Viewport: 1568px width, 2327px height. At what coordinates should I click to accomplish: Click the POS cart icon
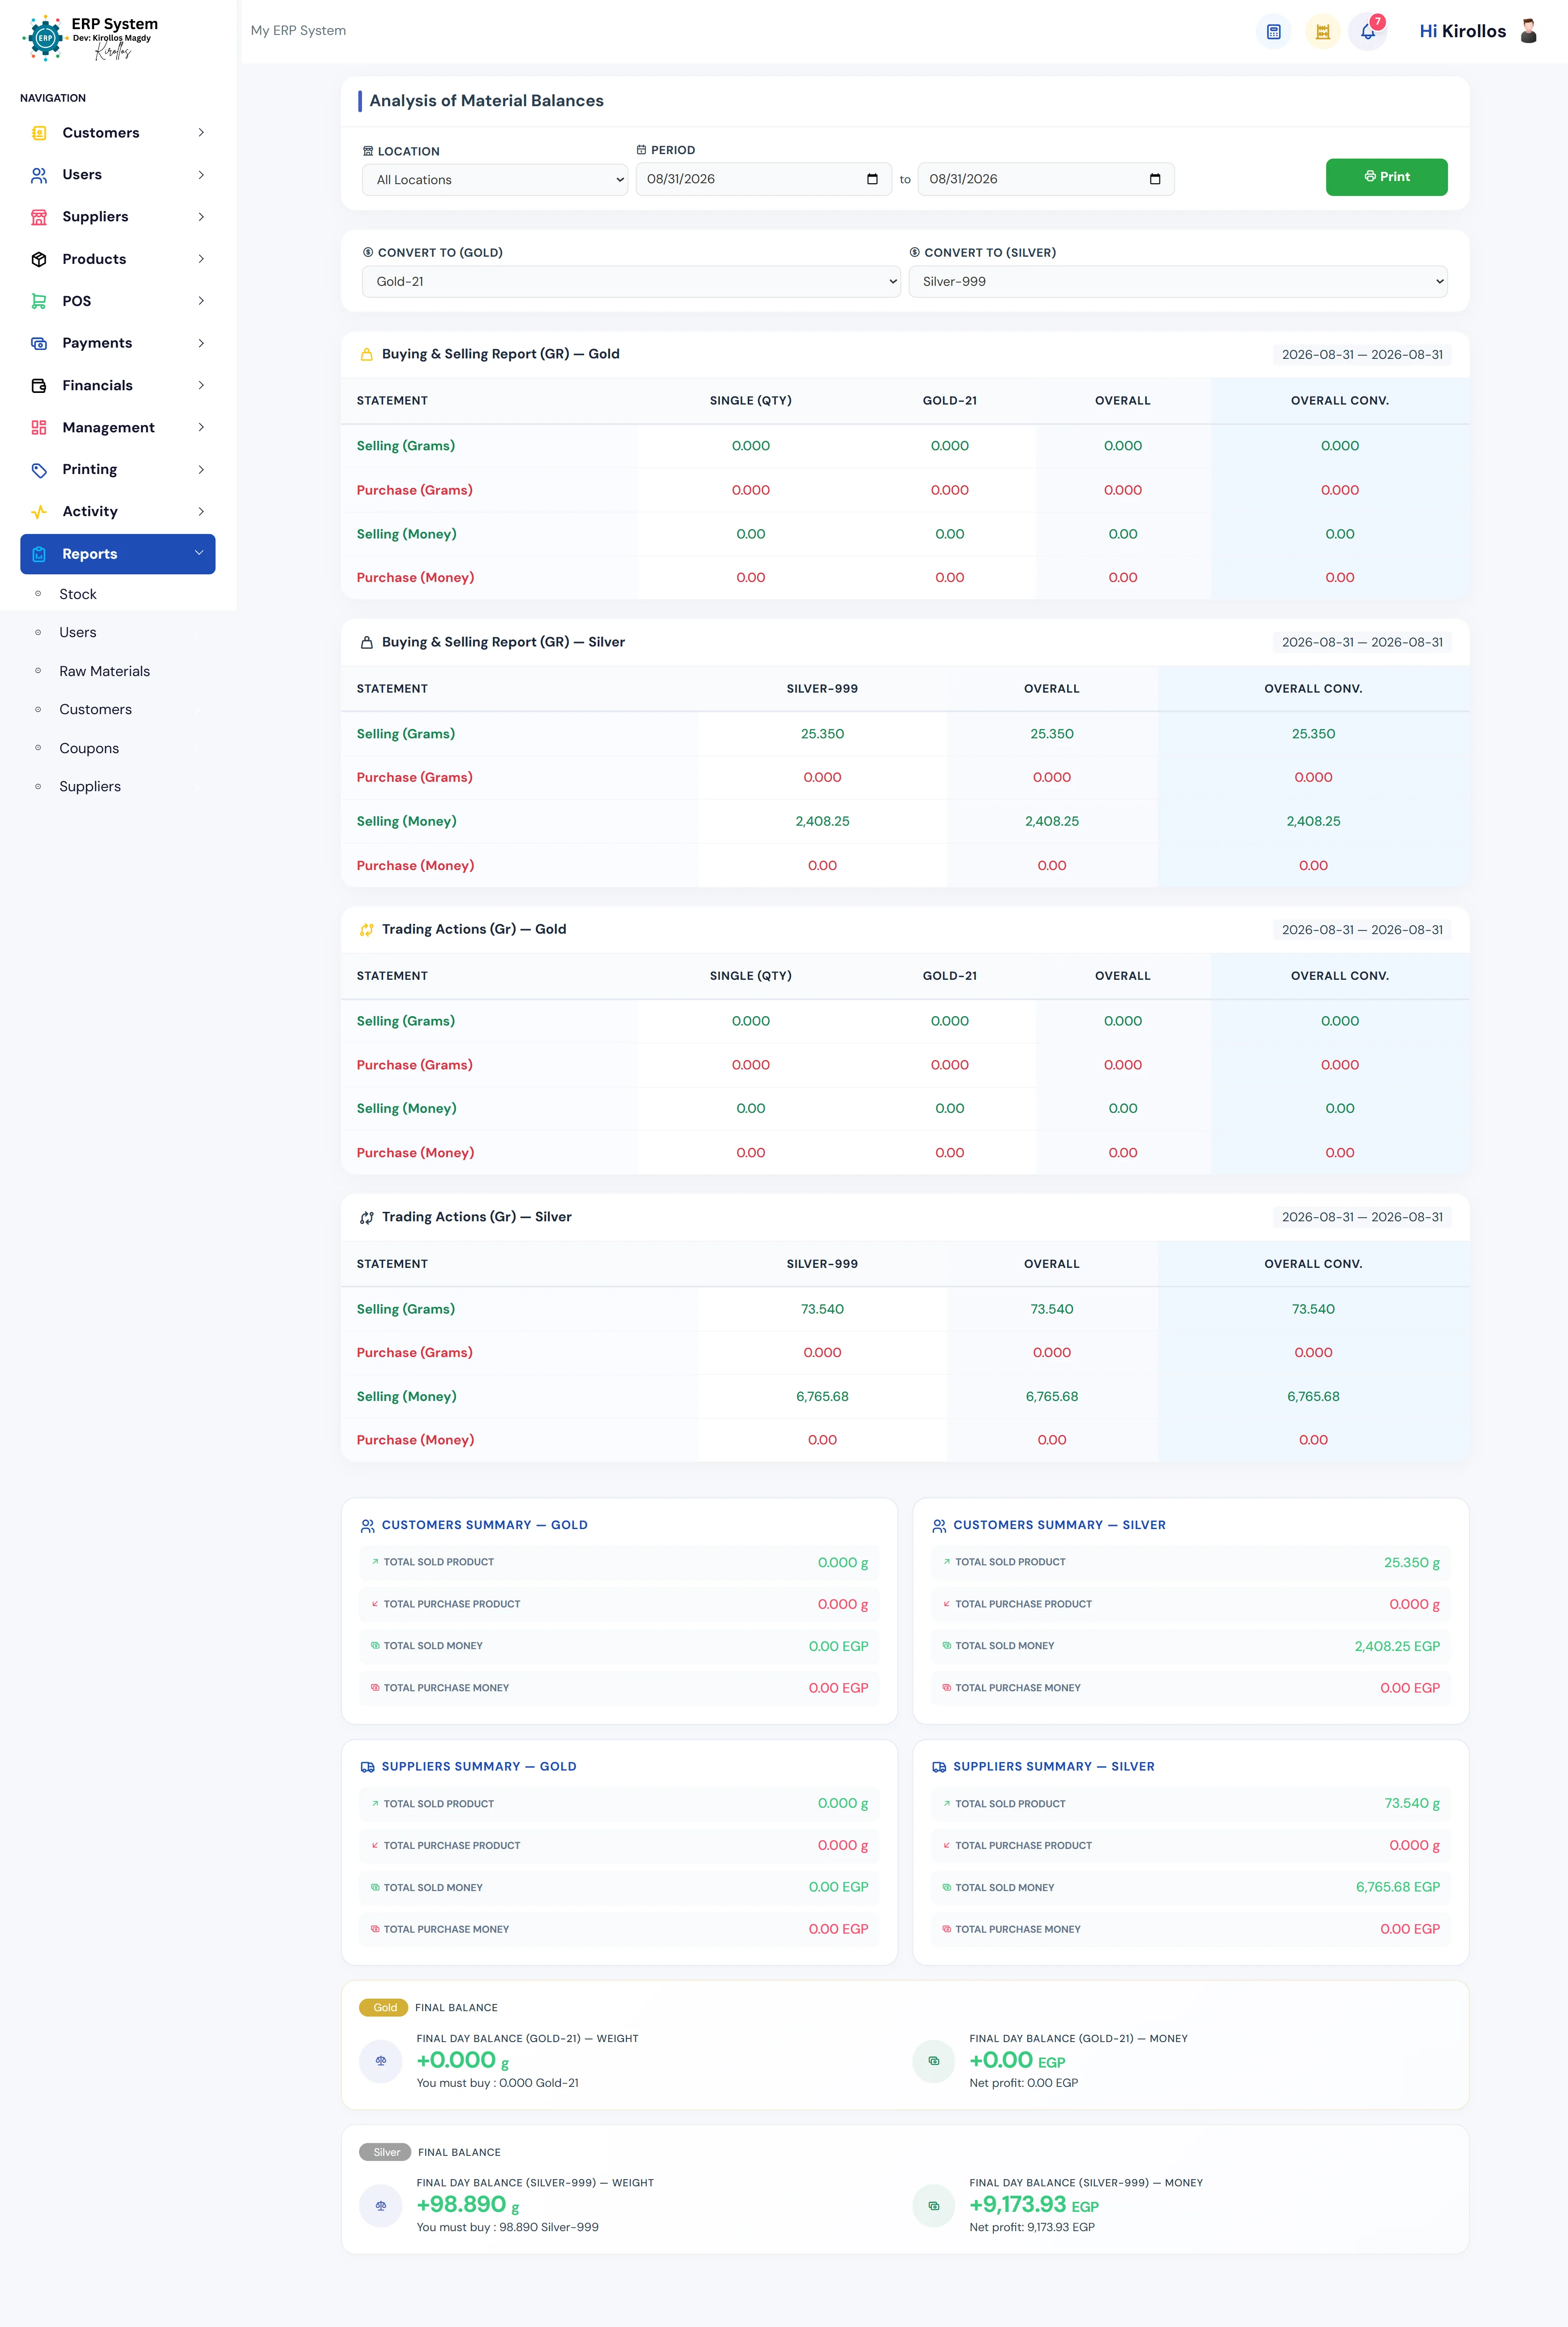(39, 301)
